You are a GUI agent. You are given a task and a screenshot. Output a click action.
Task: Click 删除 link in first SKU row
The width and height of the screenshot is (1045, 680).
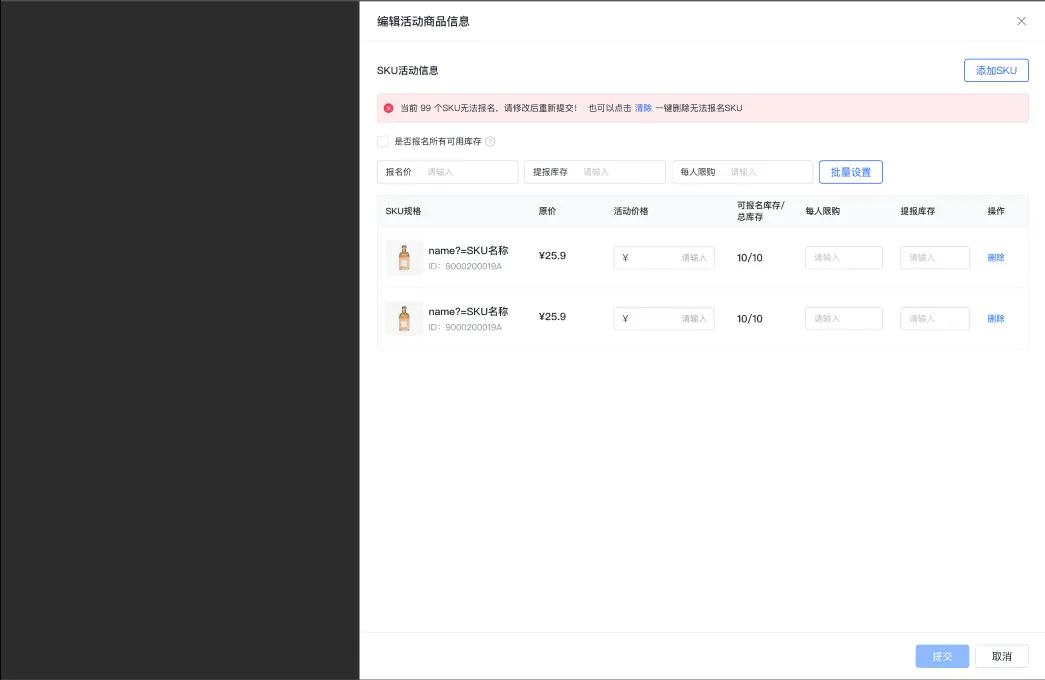[996, 257]
